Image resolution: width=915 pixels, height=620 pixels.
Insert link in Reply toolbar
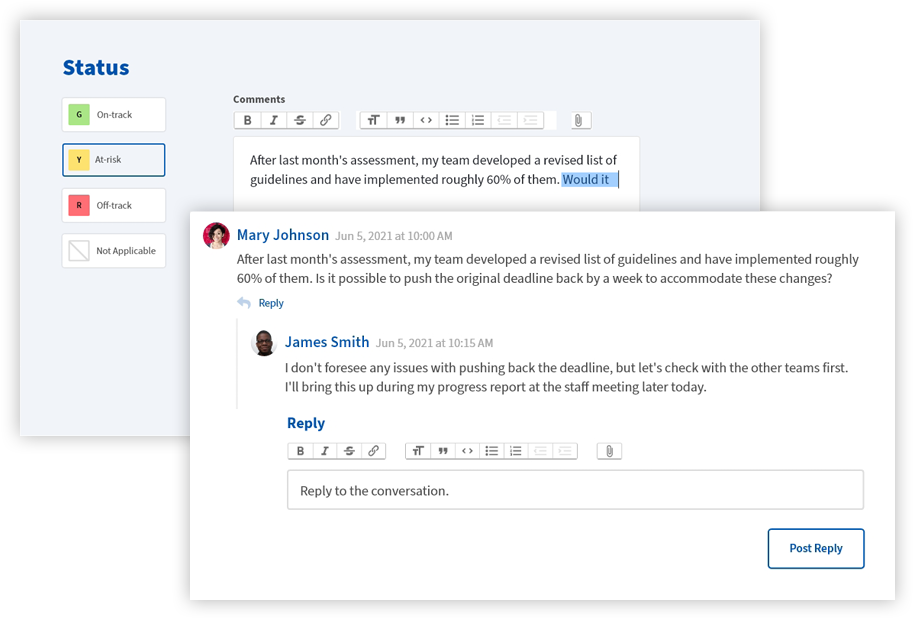(x=373, y=451)
